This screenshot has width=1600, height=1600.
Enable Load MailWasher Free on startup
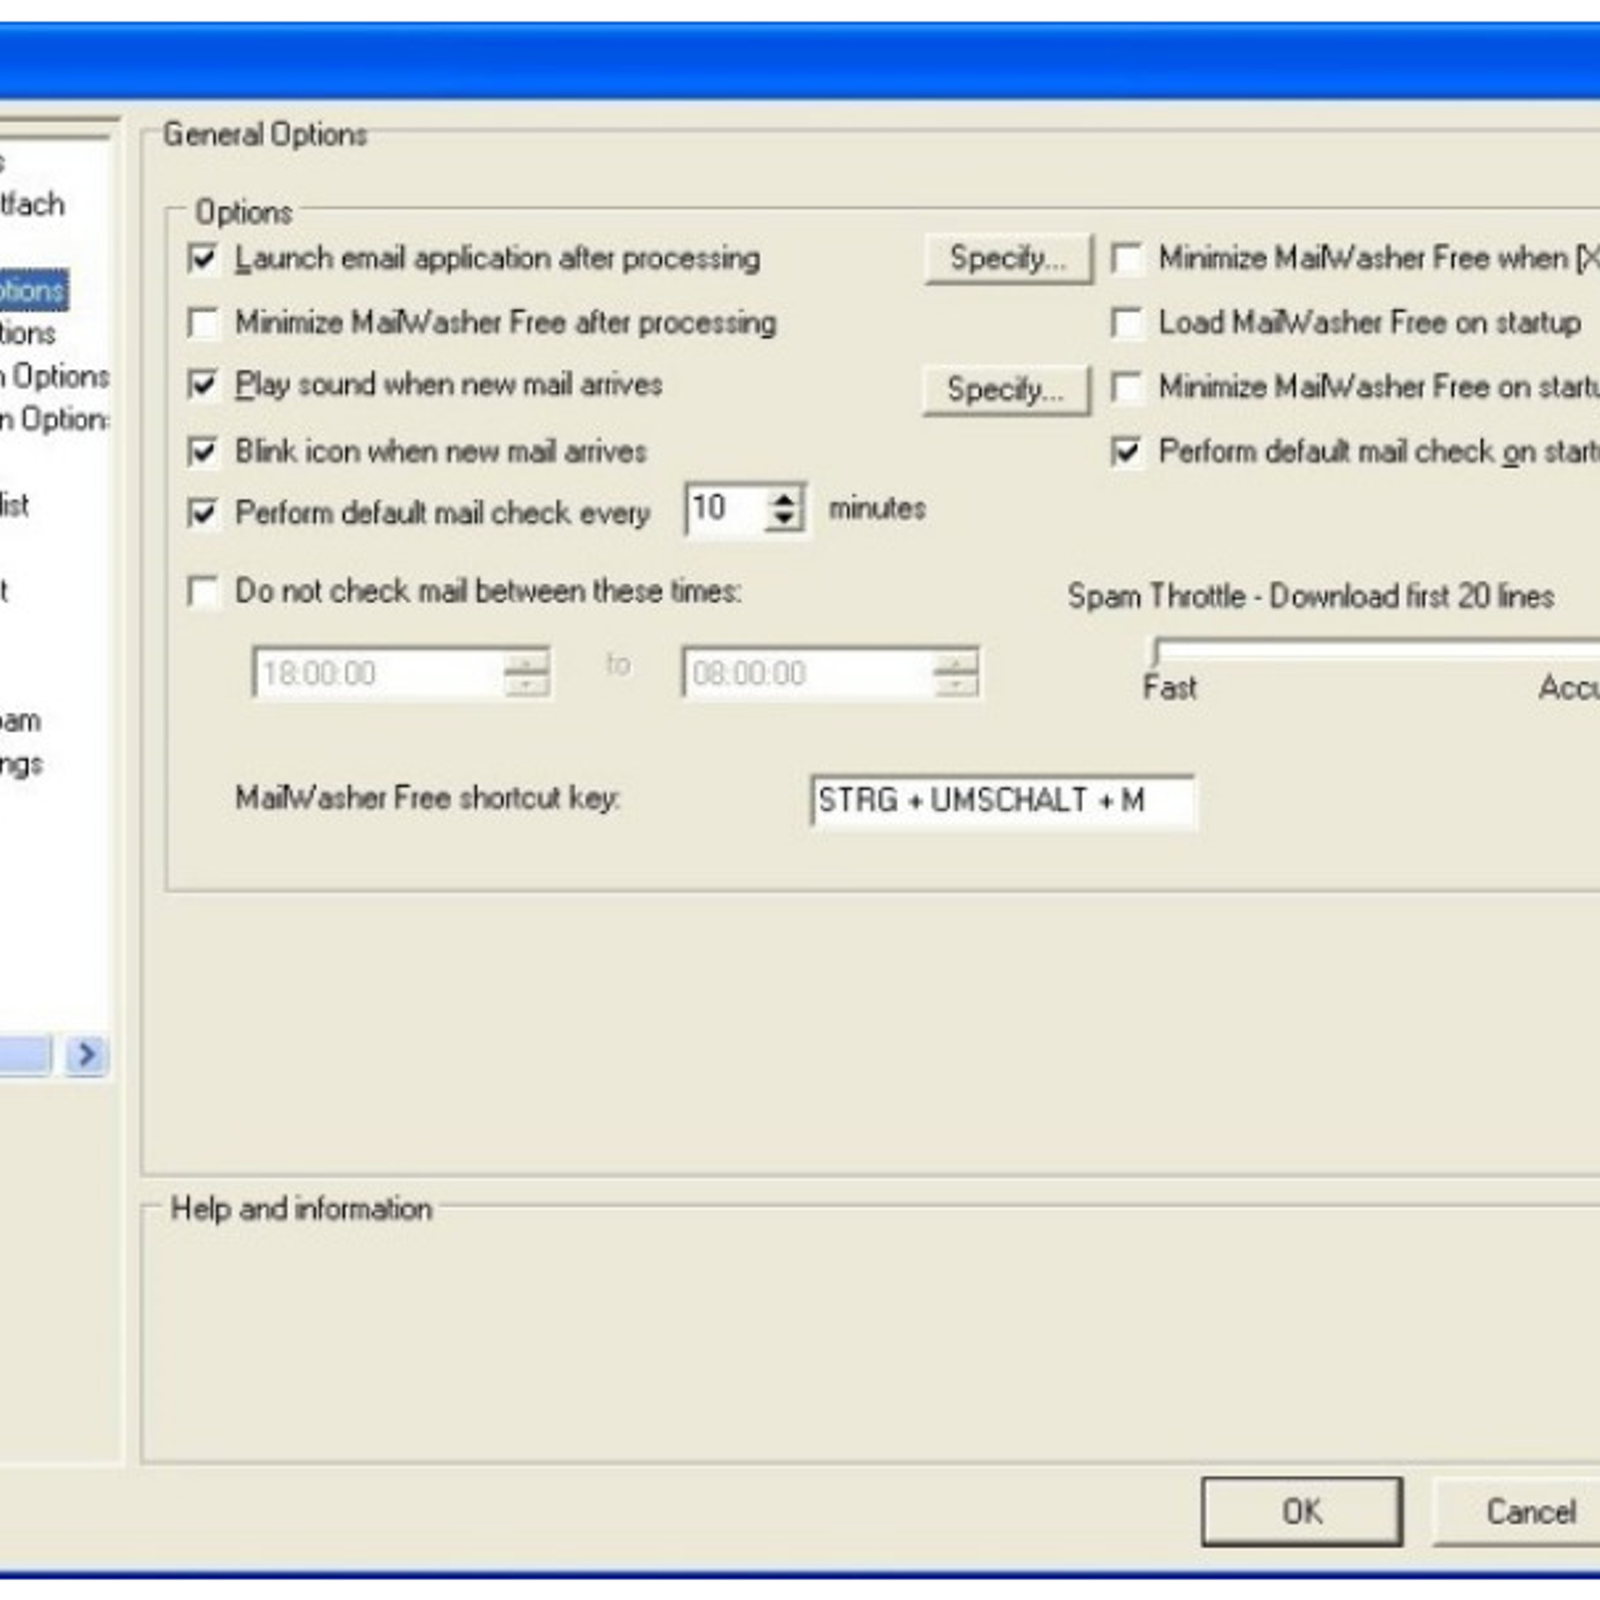[x=1127, y=323]
